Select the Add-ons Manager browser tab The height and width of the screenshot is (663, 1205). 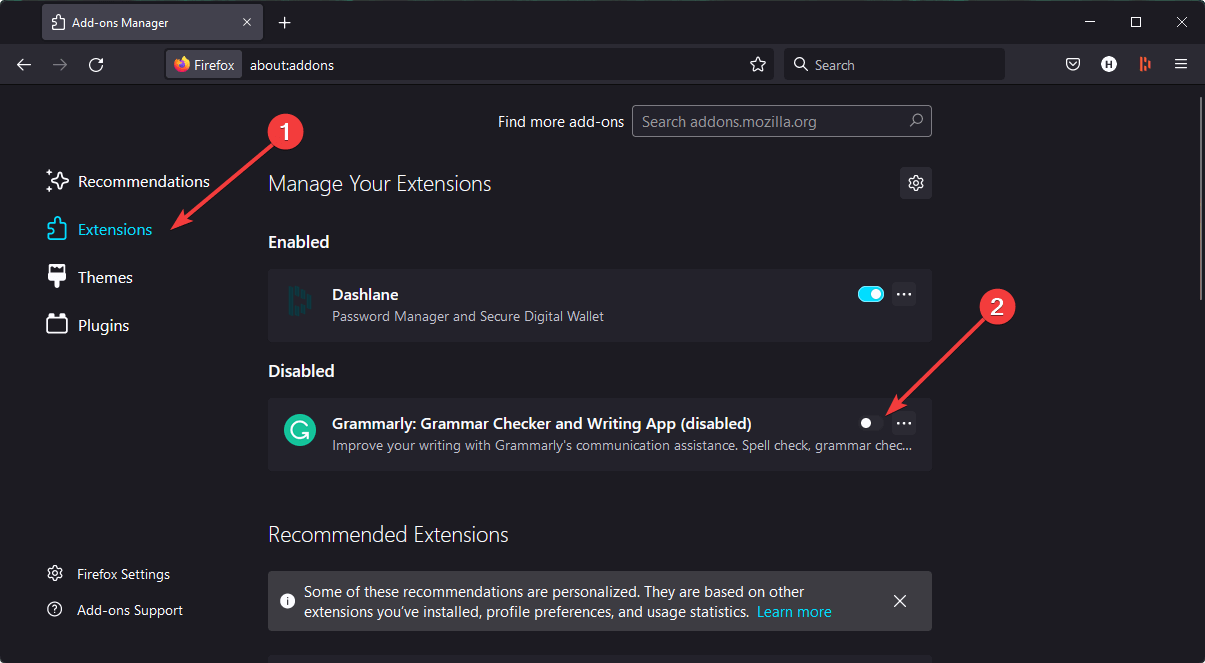coord(154,22)
